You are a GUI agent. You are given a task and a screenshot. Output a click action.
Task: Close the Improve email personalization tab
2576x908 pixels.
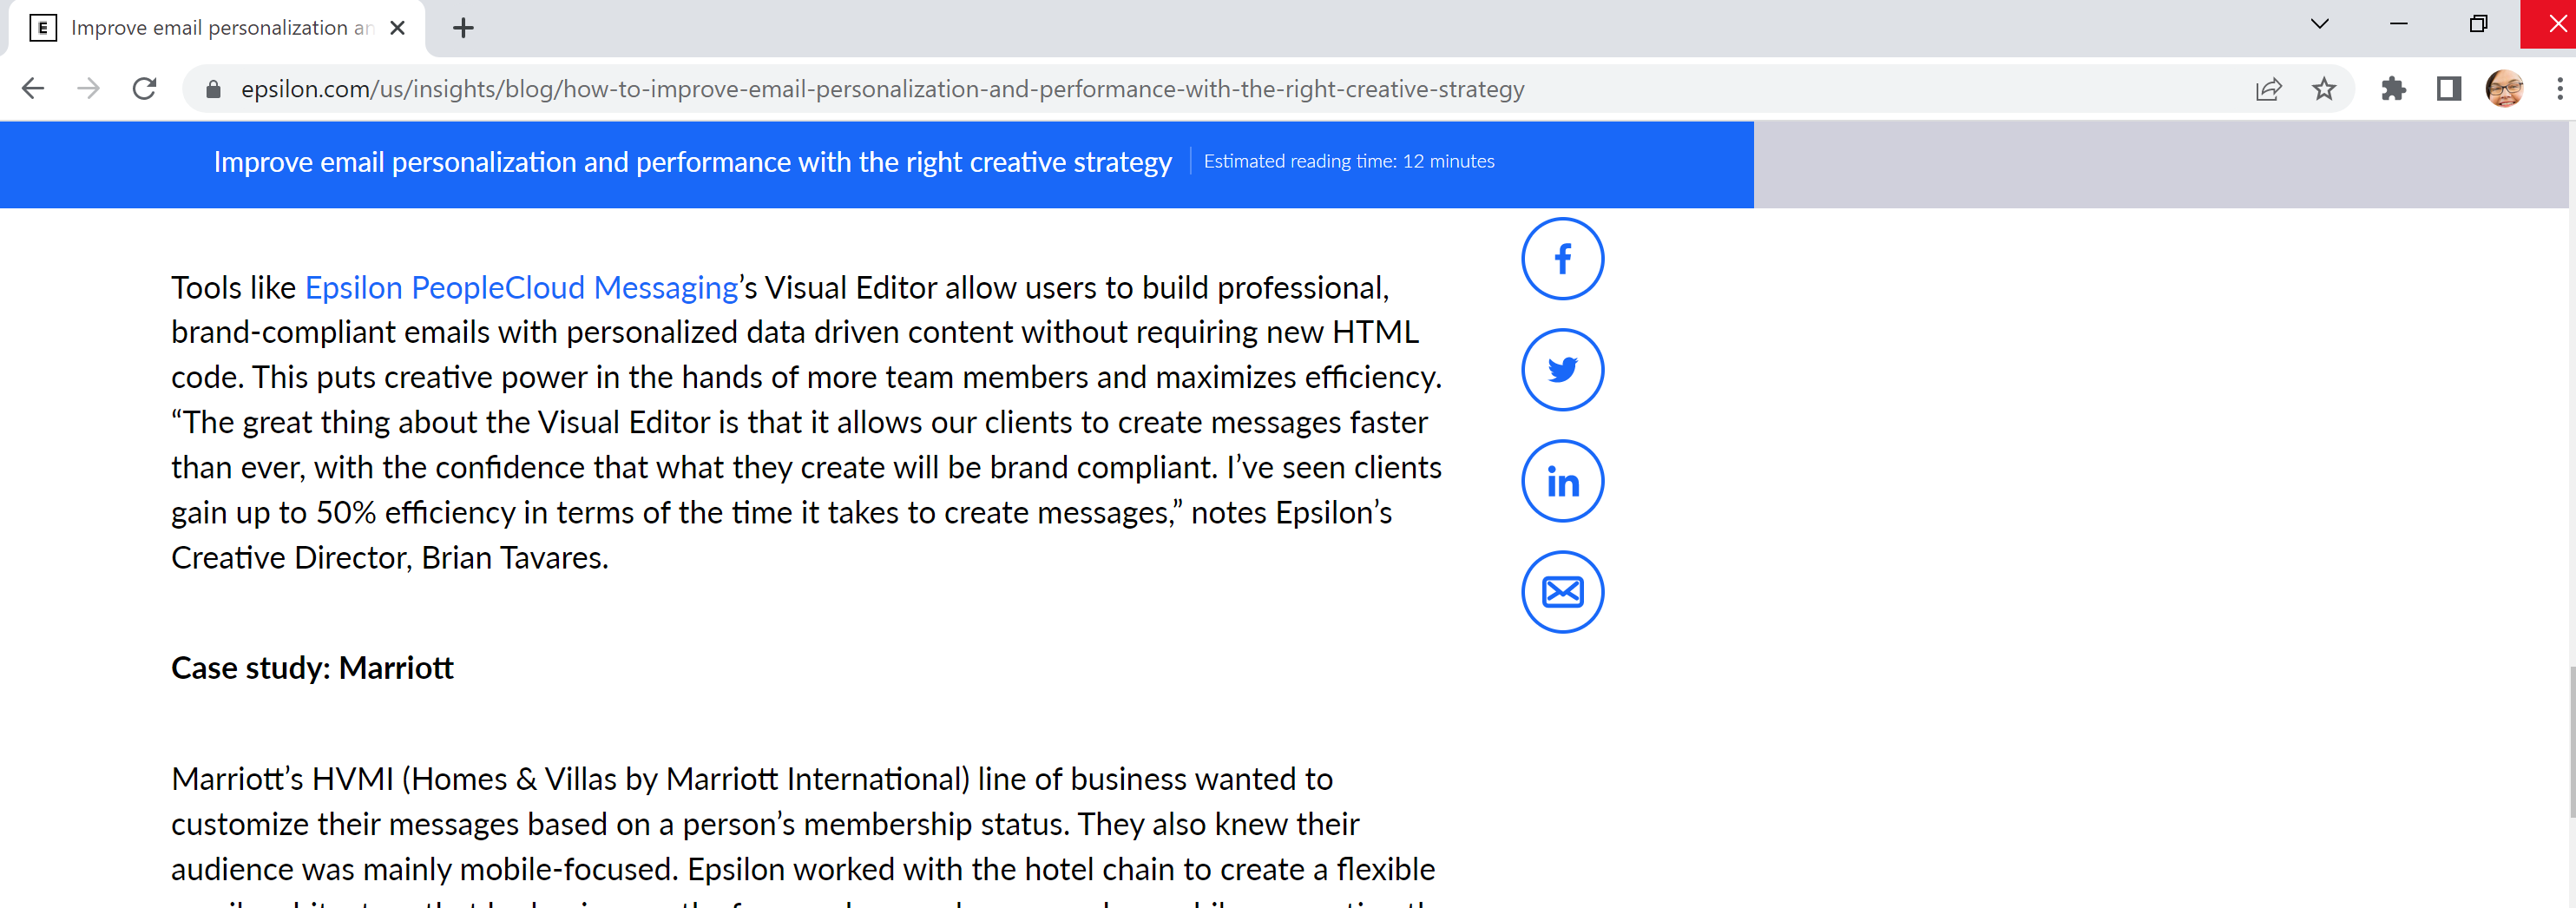click(397, 28)
